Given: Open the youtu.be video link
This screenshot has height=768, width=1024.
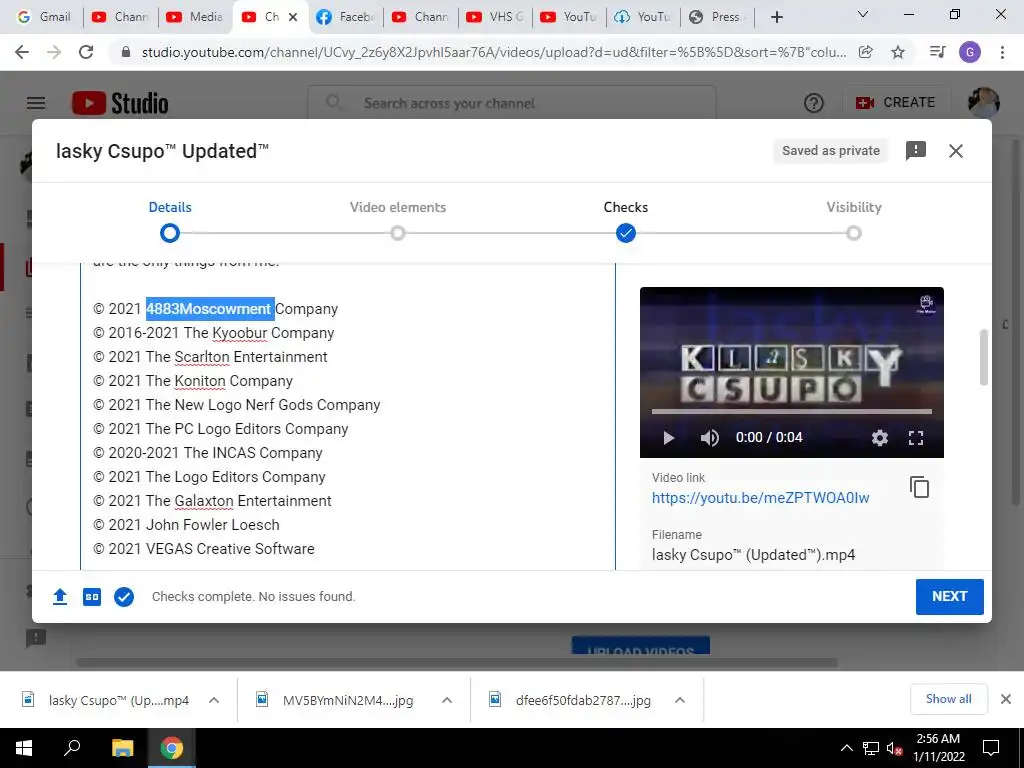Looking at the screenshot, I should point(760,498).
